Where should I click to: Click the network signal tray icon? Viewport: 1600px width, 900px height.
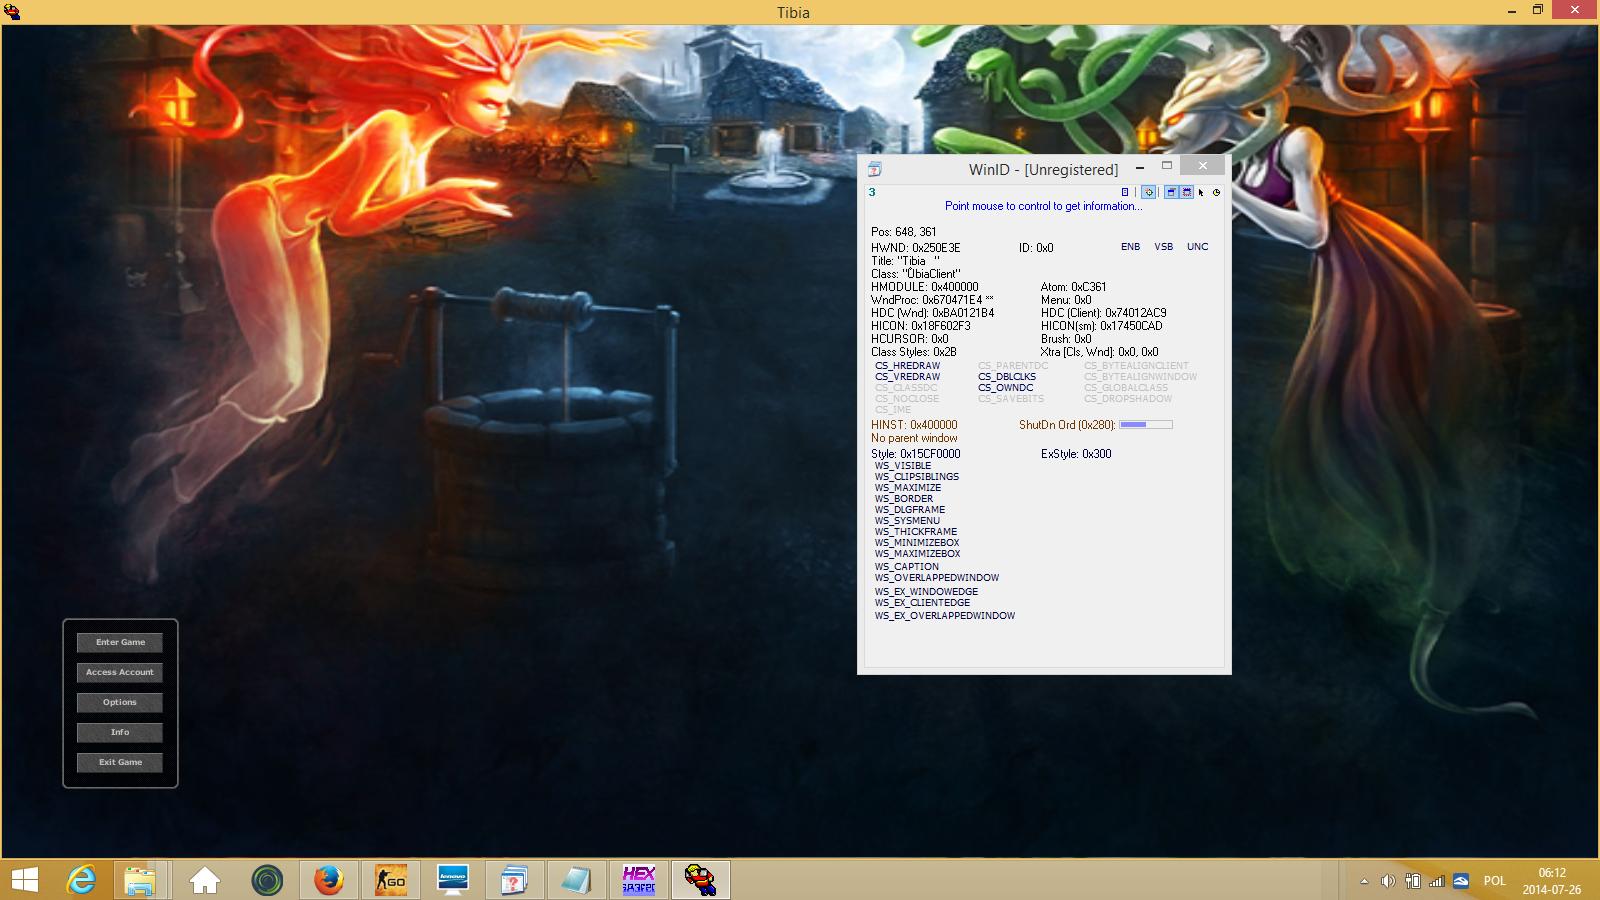[x=1437, y=881]
